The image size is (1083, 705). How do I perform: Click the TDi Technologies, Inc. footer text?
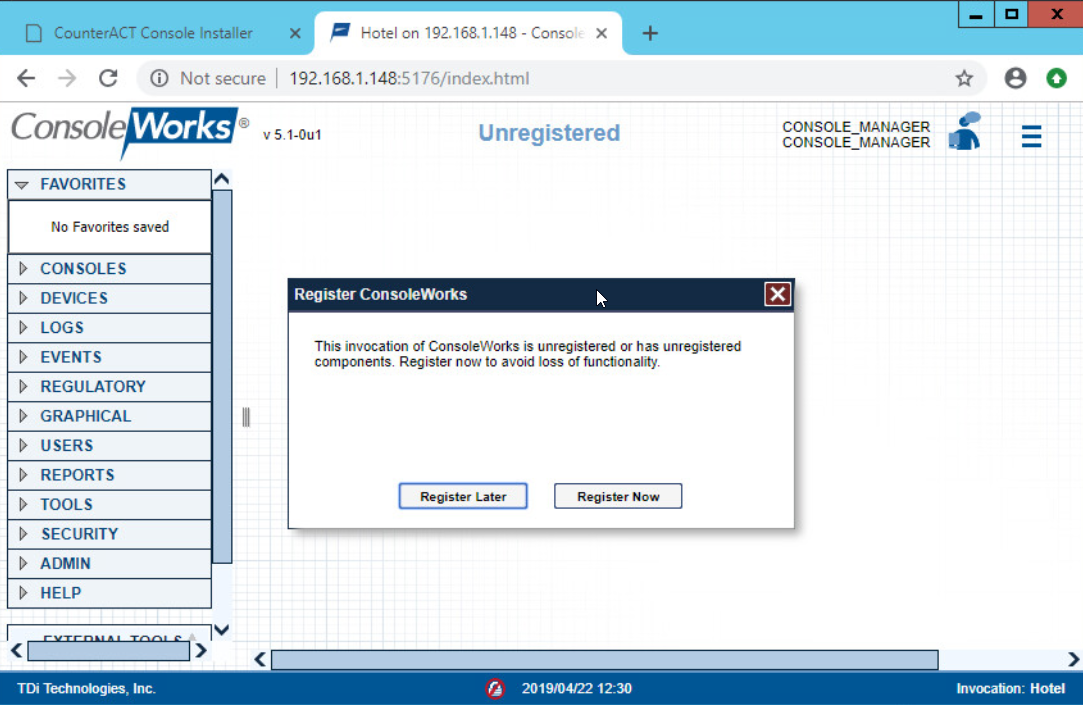click(86, 688)
